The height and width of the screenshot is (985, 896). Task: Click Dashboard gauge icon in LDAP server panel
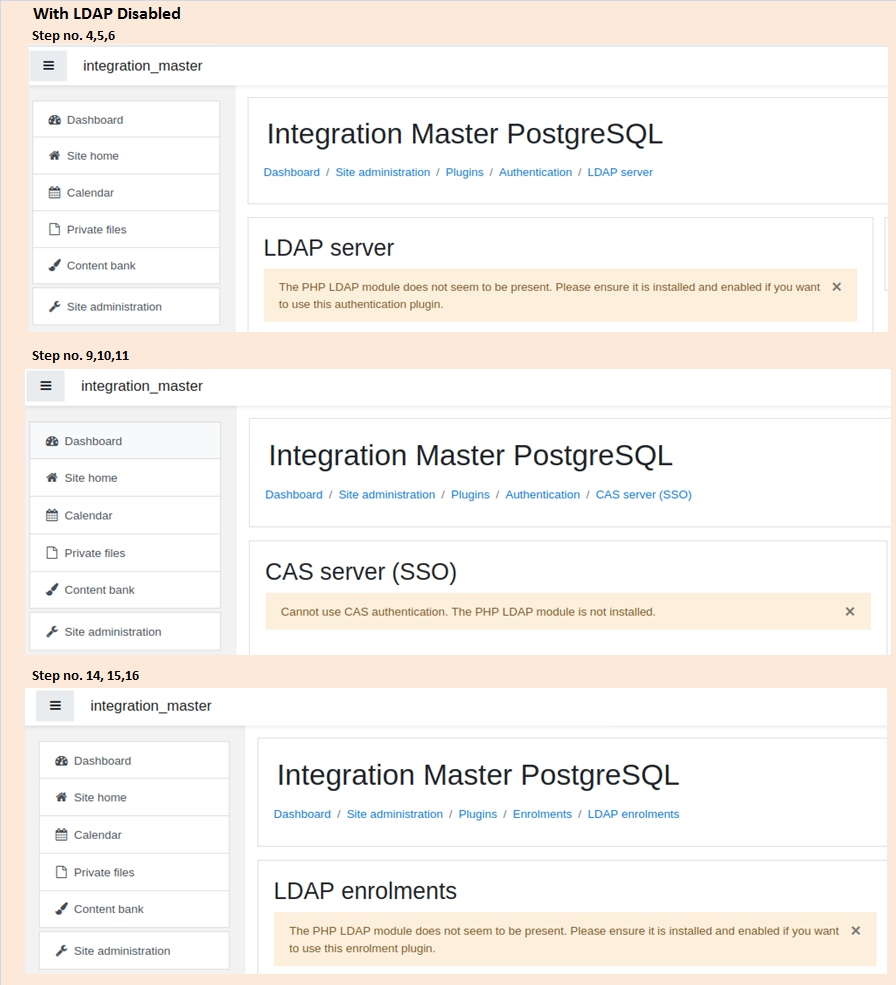tap(55, 120)
